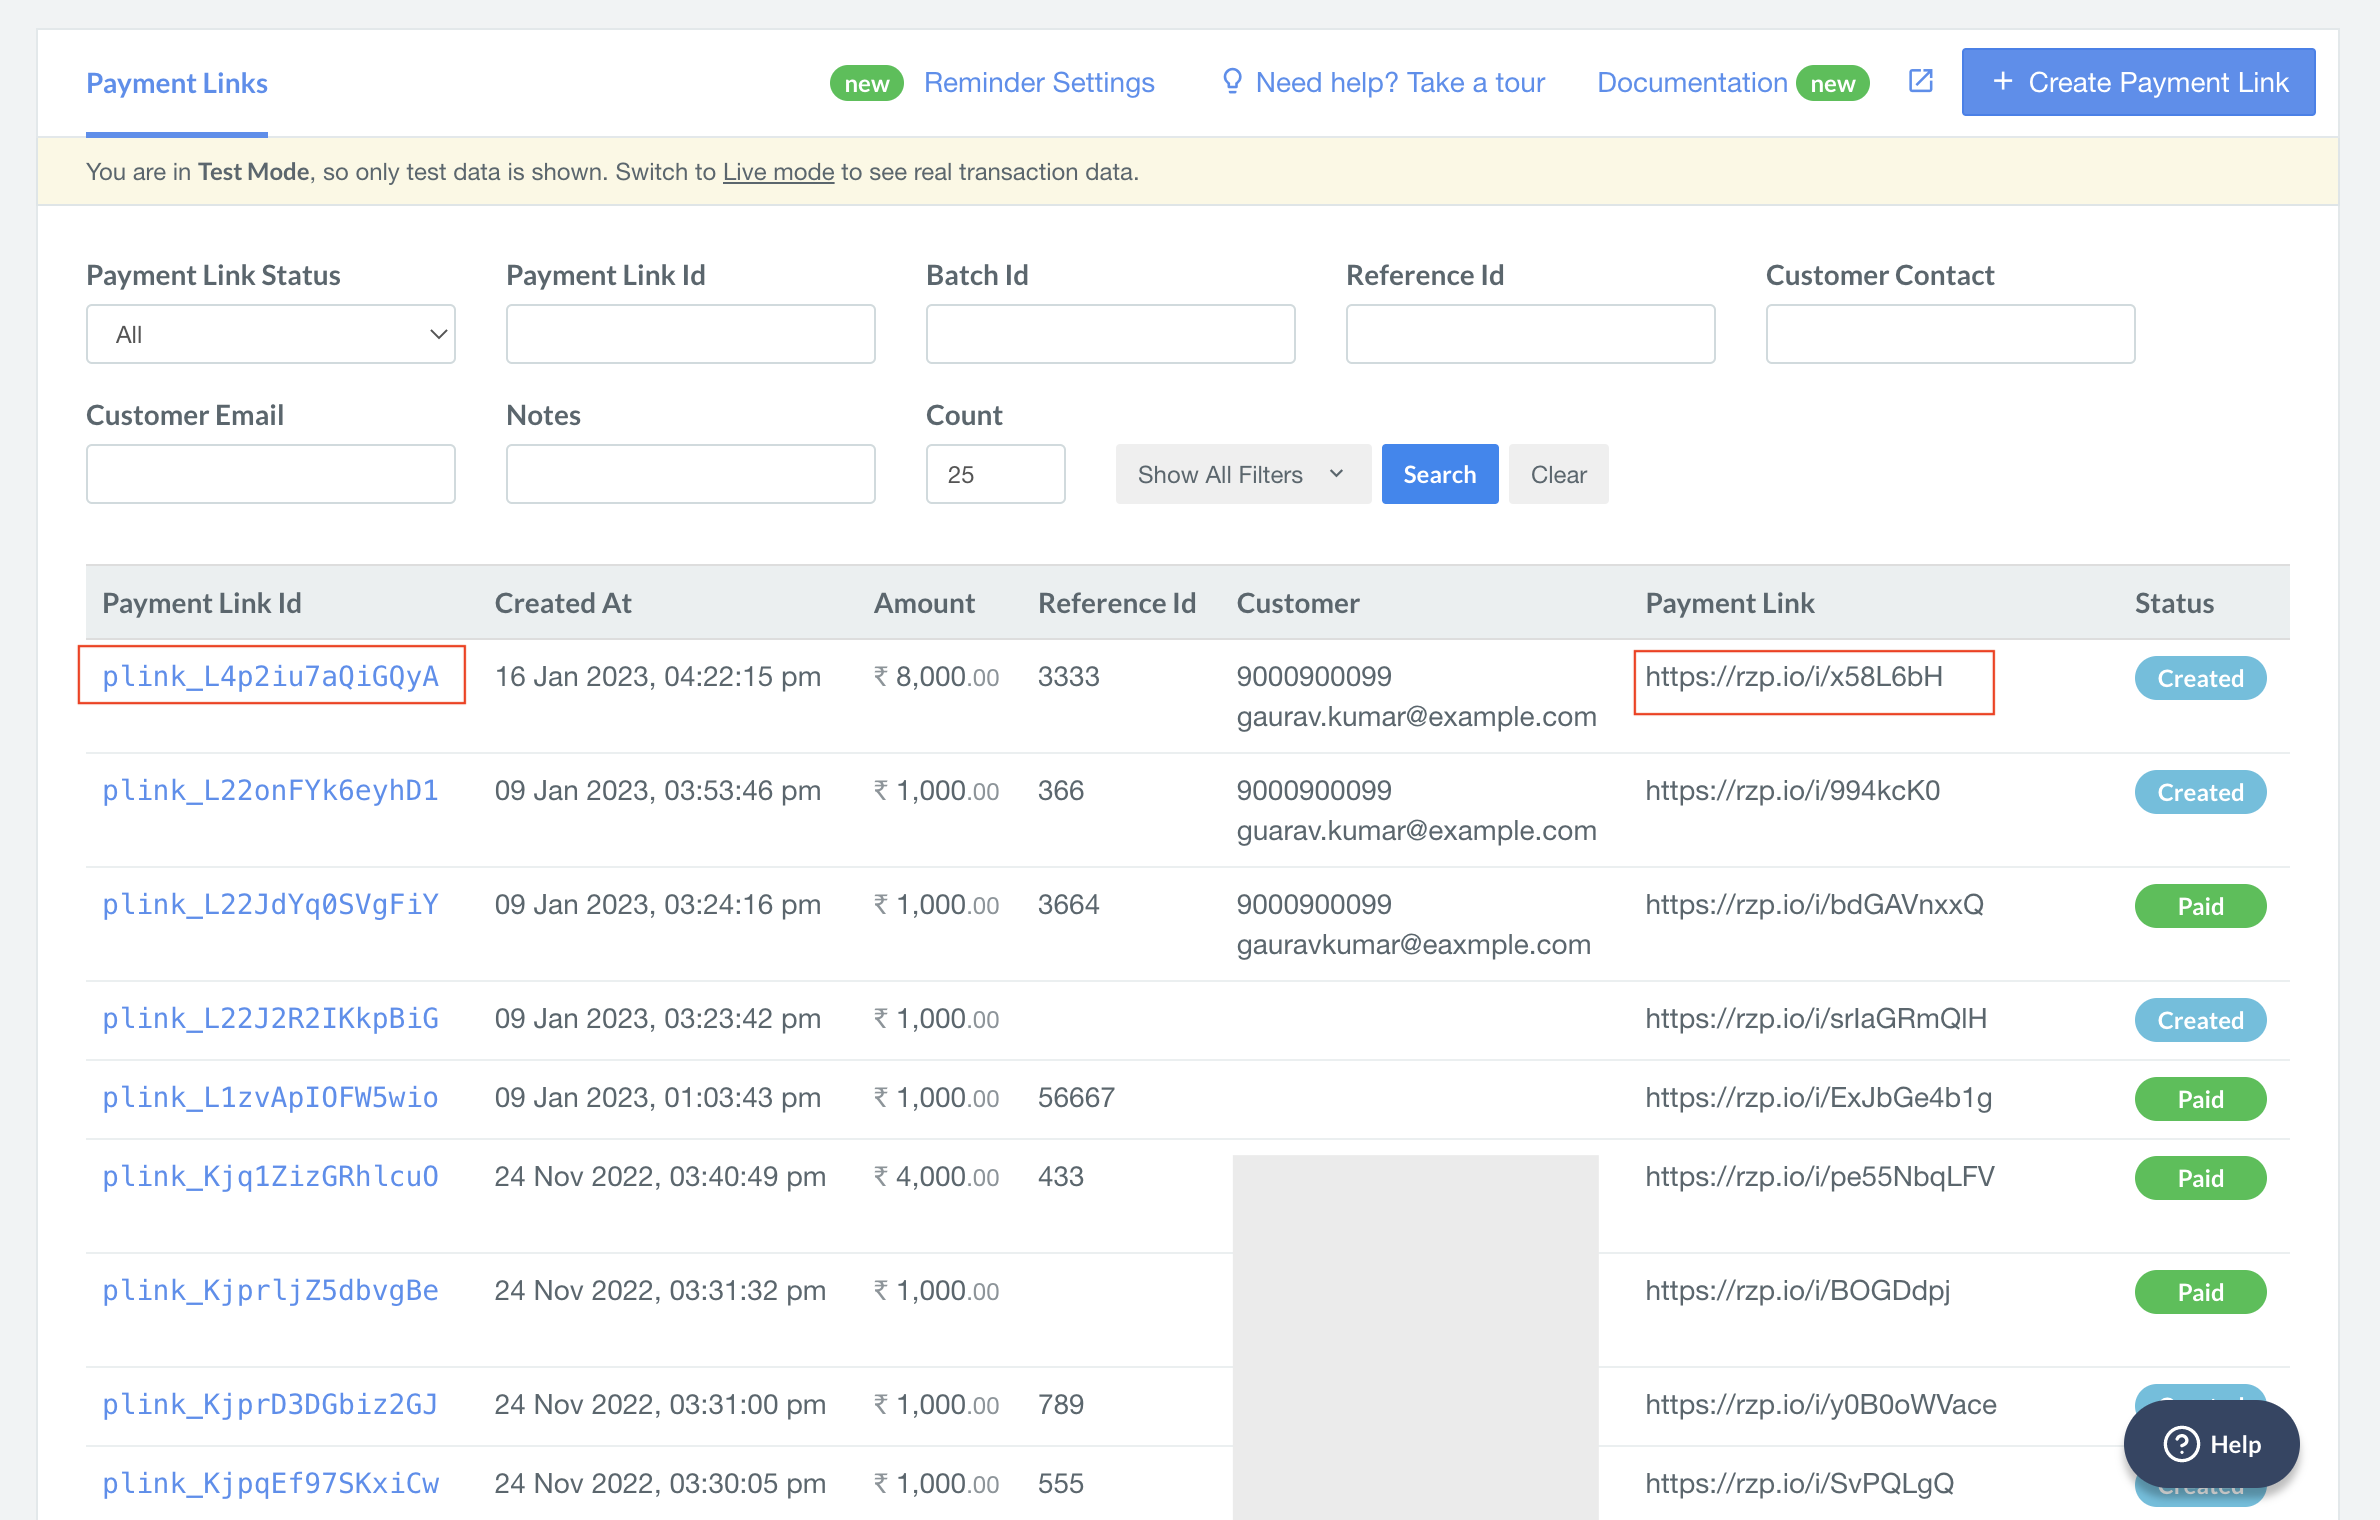
Task: Open payment link plink_L22J2R2IKkpBiG
Action: tap(271, 1018)
